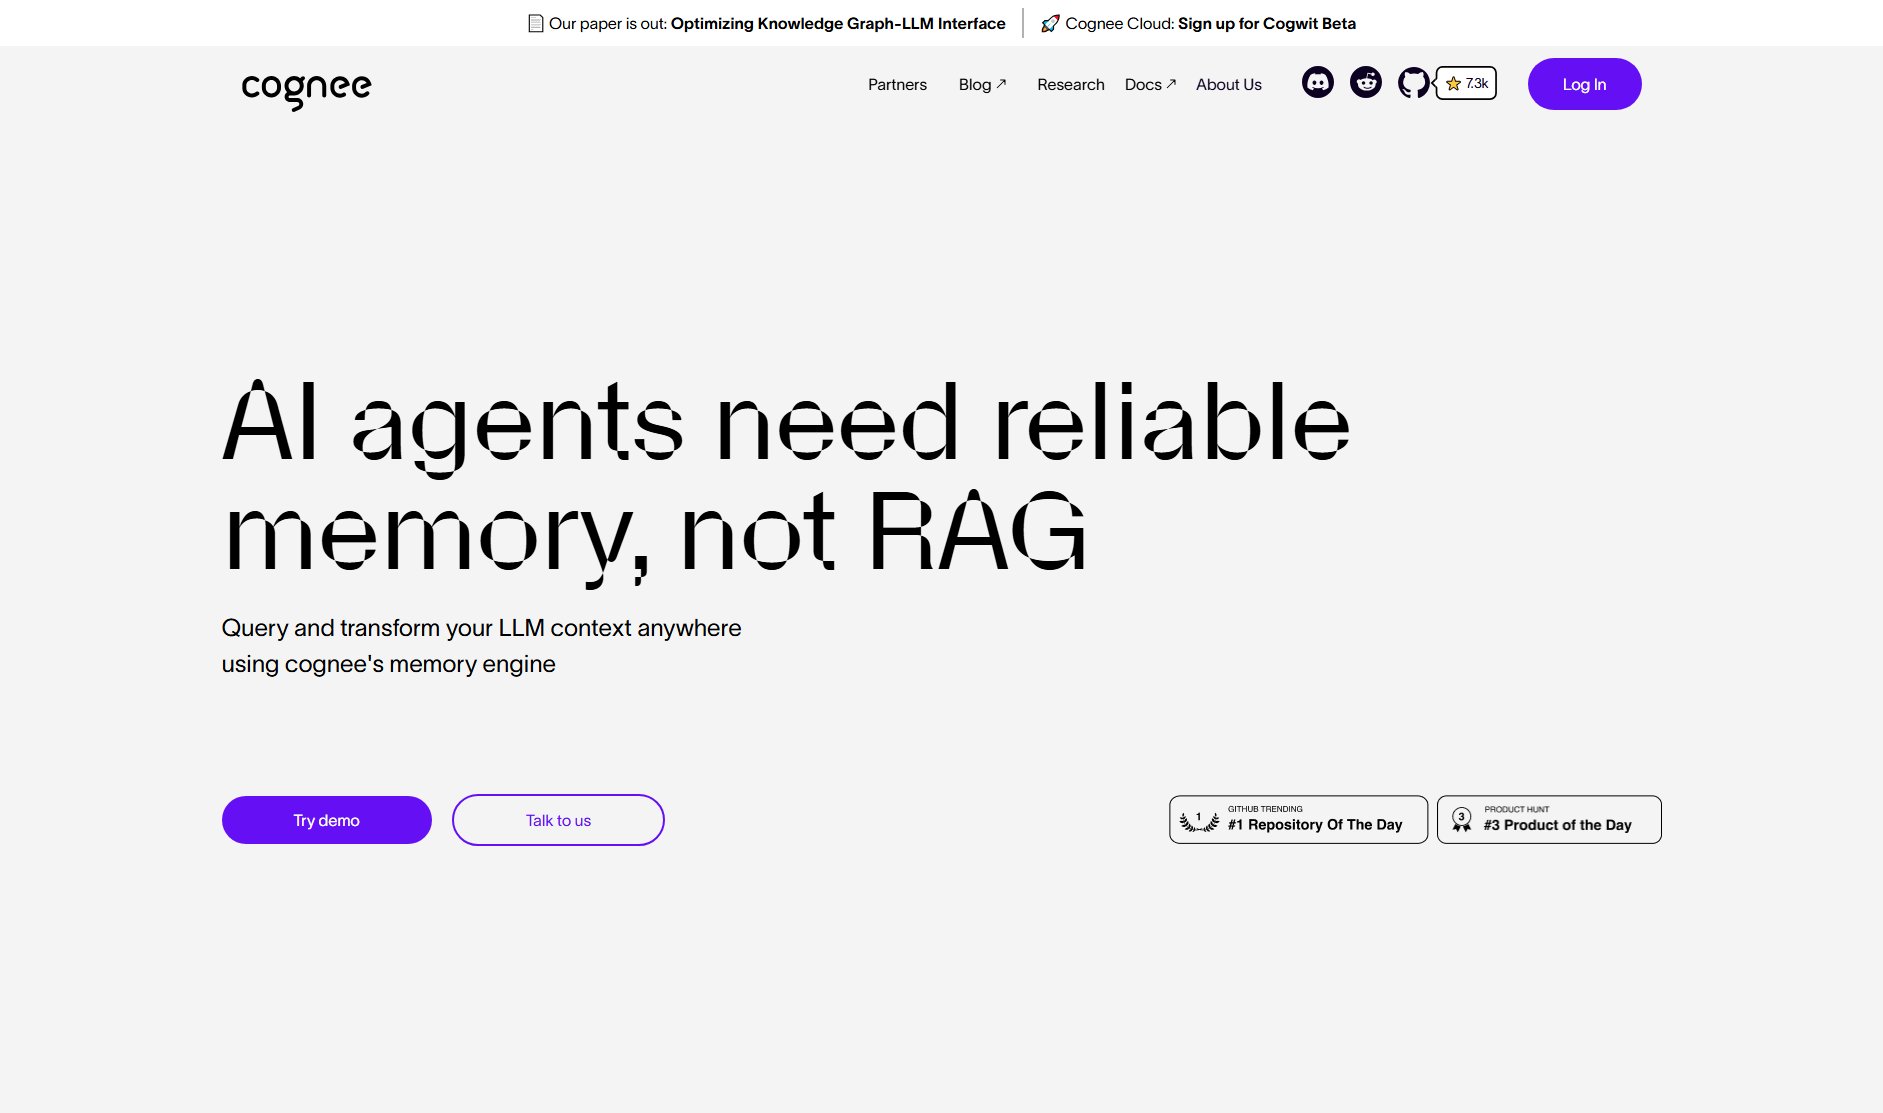Viewport: 1883px width, 1113px height.
Task: Navigate to About Us
Action: pyautogui.click(x=1228, y=84)
